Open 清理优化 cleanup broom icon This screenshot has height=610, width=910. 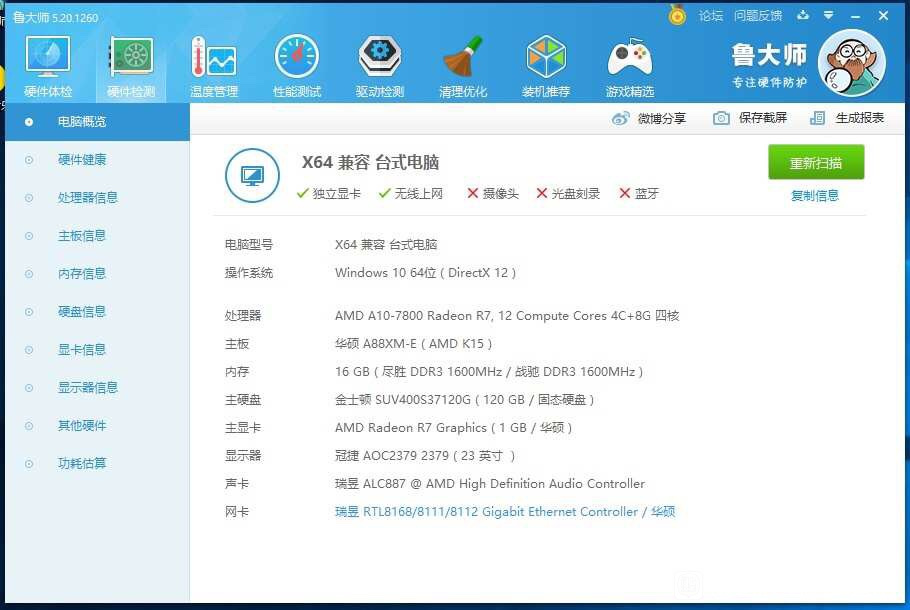tap(463, 57)
